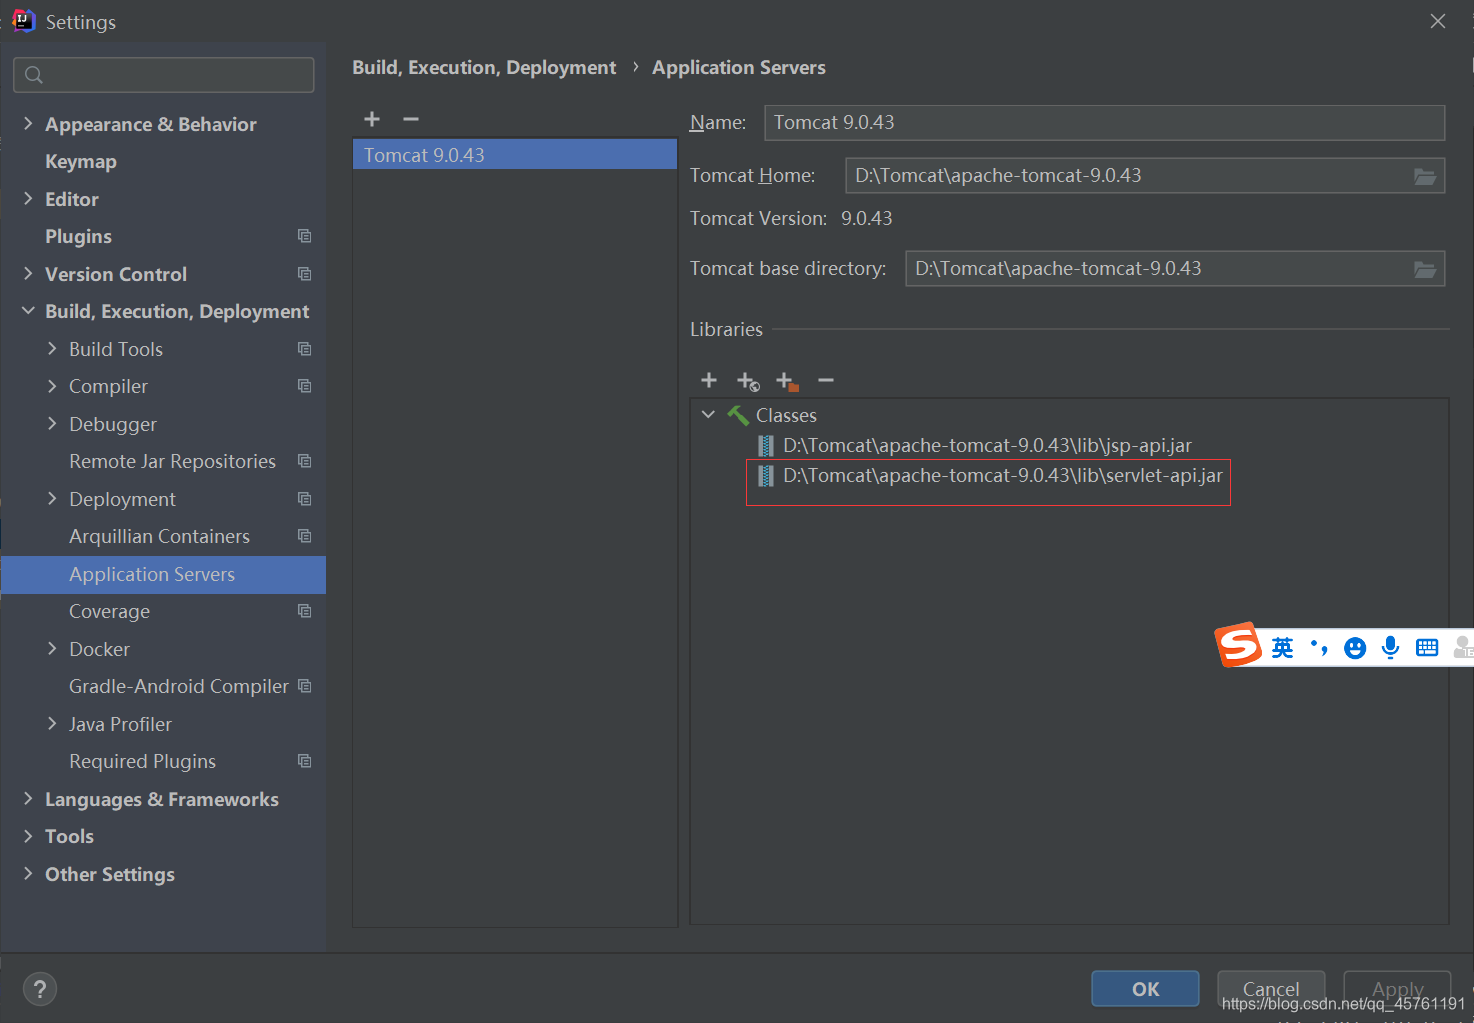Click Sogou microphone voice input icon
Screen dimensions: 1474x1023
click(x=1390, y=648)
